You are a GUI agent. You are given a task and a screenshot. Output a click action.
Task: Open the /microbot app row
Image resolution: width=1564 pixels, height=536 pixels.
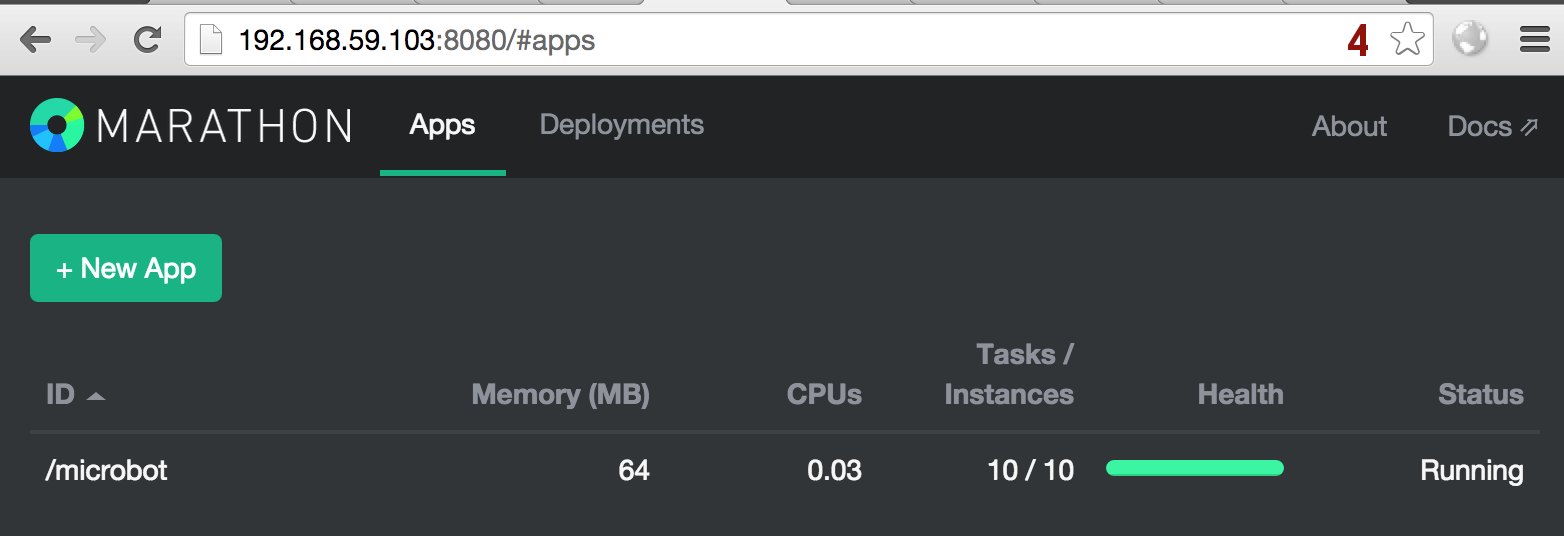[x=785, y=470]
